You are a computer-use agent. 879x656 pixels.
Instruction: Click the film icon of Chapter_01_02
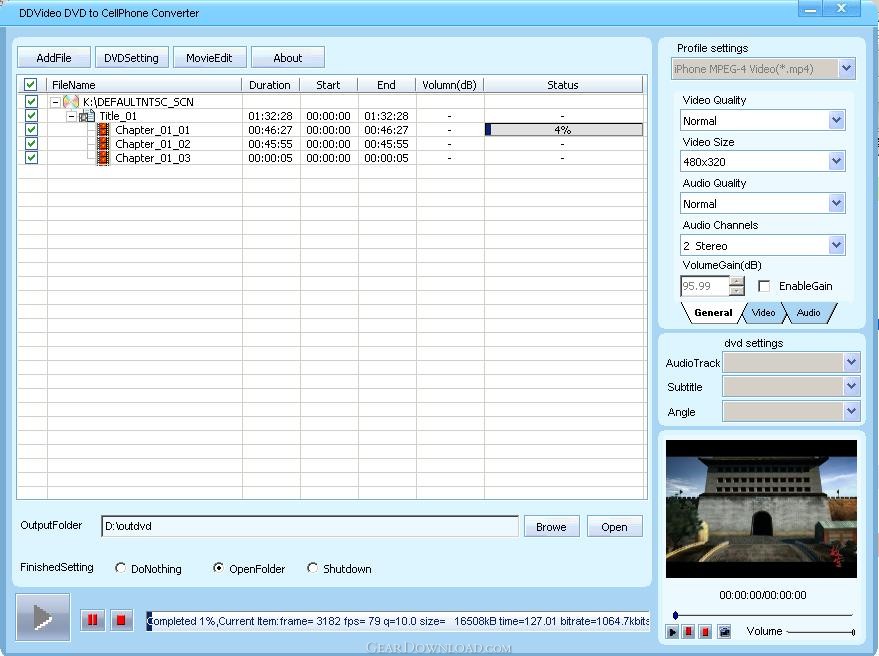pos(103,144)
